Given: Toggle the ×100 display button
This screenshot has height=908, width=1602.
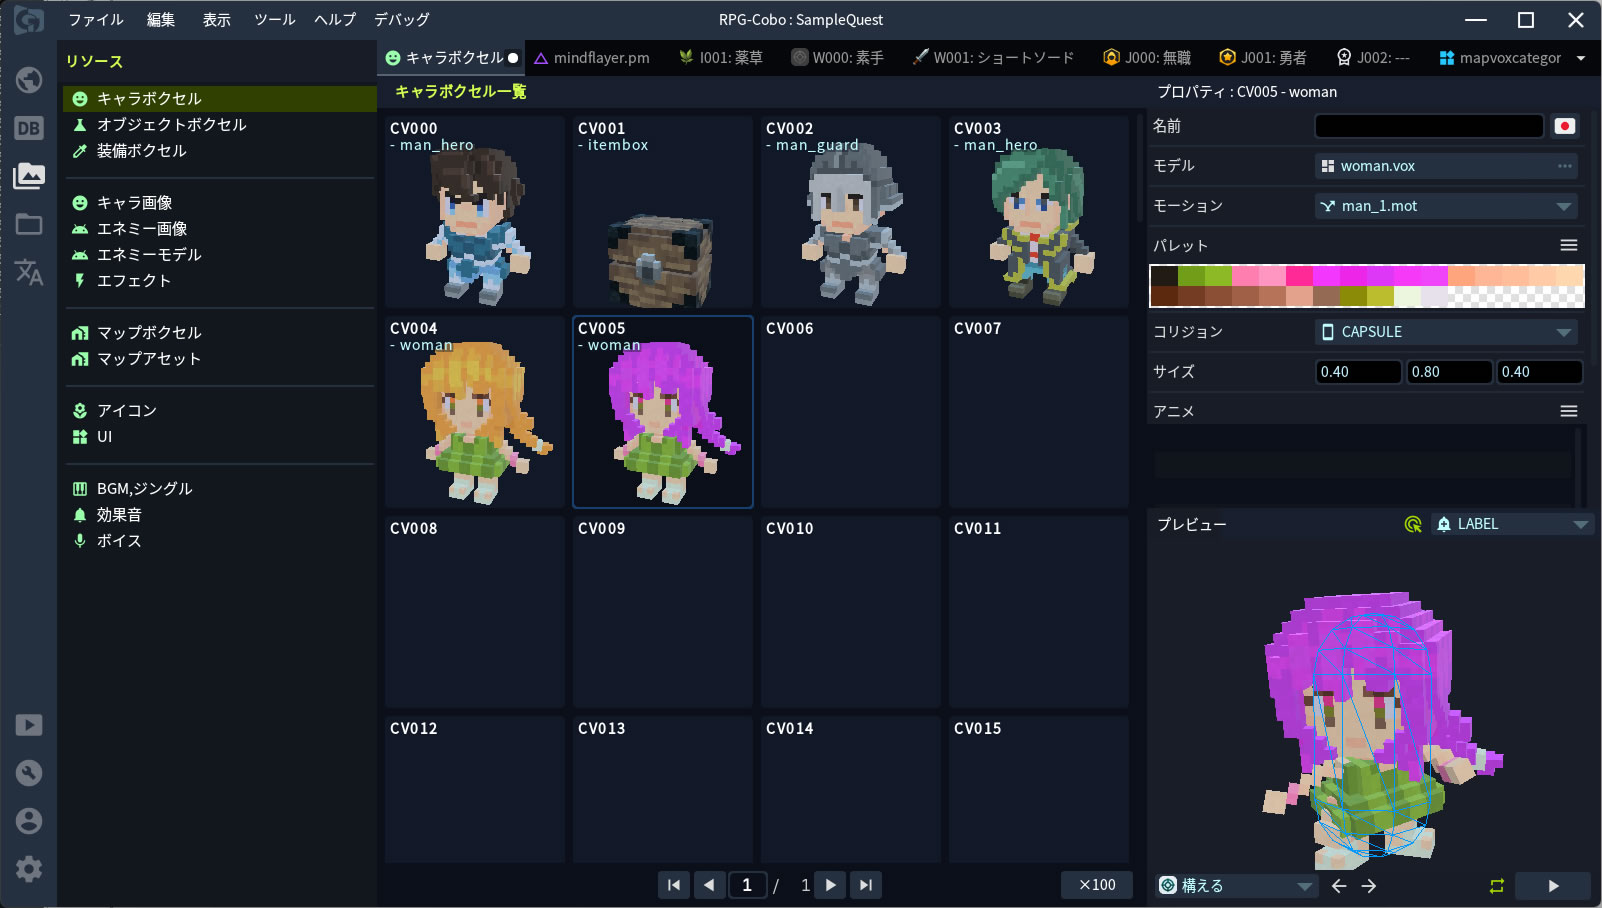Looking at the screenshot, I should coord(1096,885).
